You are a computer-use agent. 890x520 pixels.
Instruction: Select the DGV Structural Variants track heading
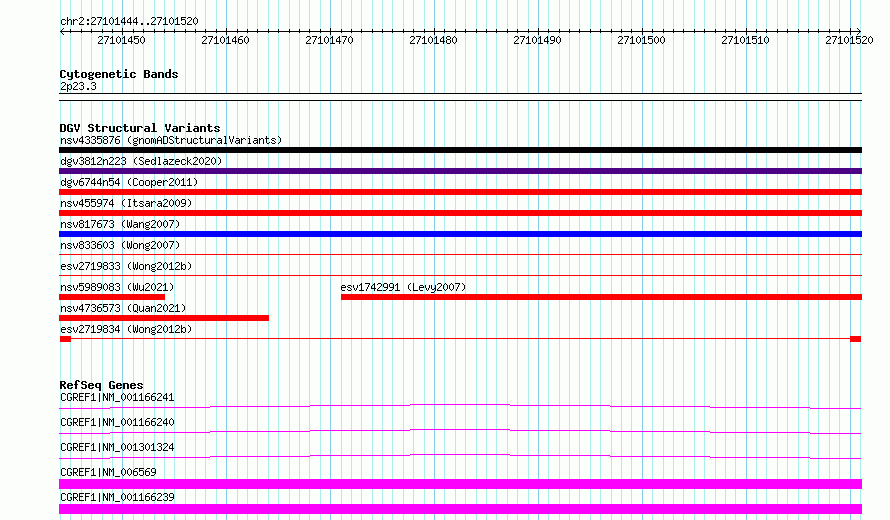pos(140,128)
